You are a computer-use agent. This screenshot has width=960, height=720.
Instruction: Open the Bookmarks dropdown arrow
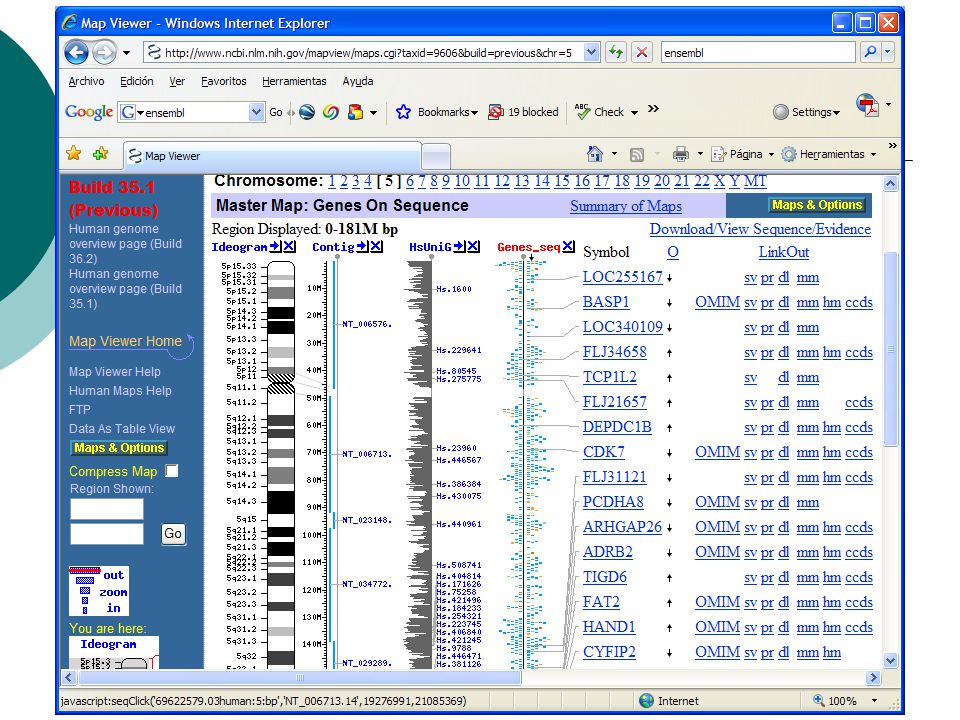point(474,113)
